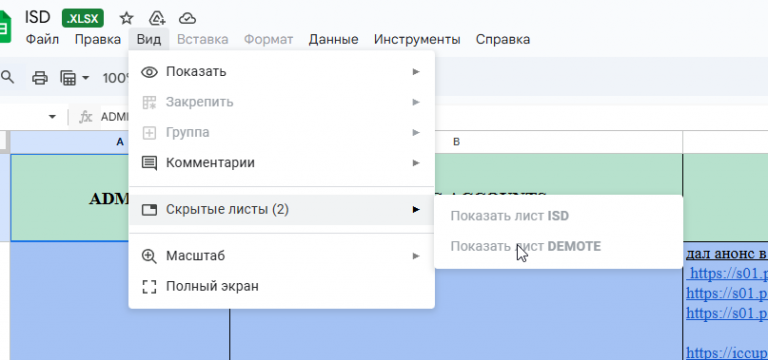Image resolution: width=768 pixels, height=360 pixels.
Task: Select Полный экран menu item
Action: (282, 287)
